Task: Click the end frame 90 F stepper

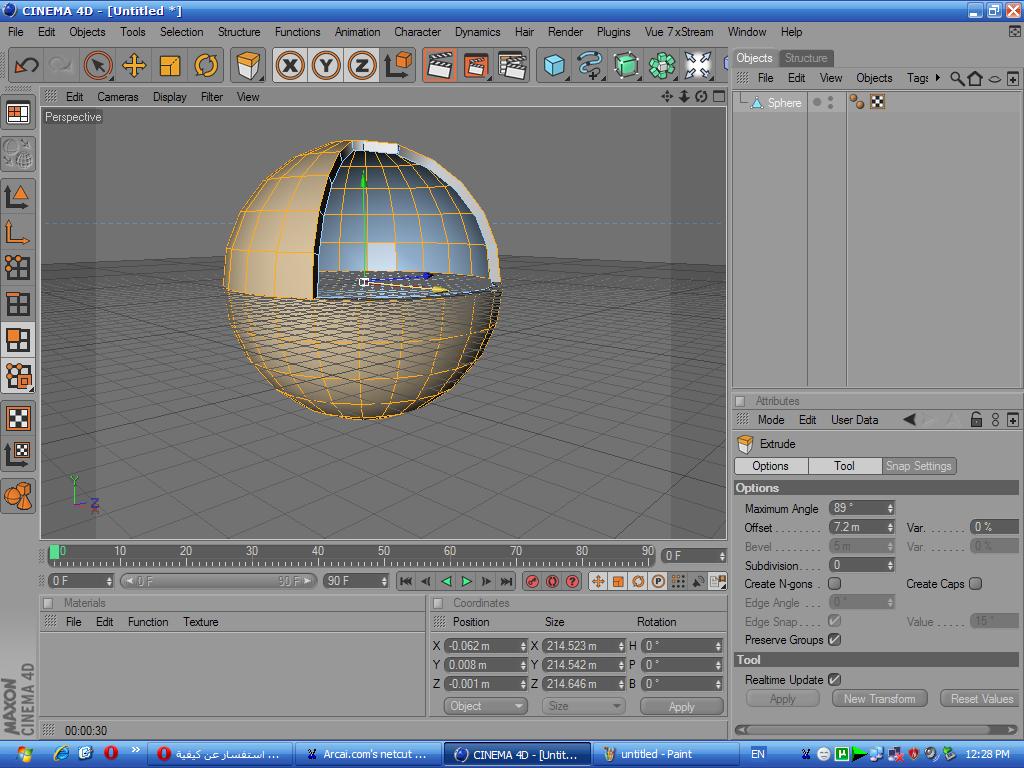Action: coord(384,581)
